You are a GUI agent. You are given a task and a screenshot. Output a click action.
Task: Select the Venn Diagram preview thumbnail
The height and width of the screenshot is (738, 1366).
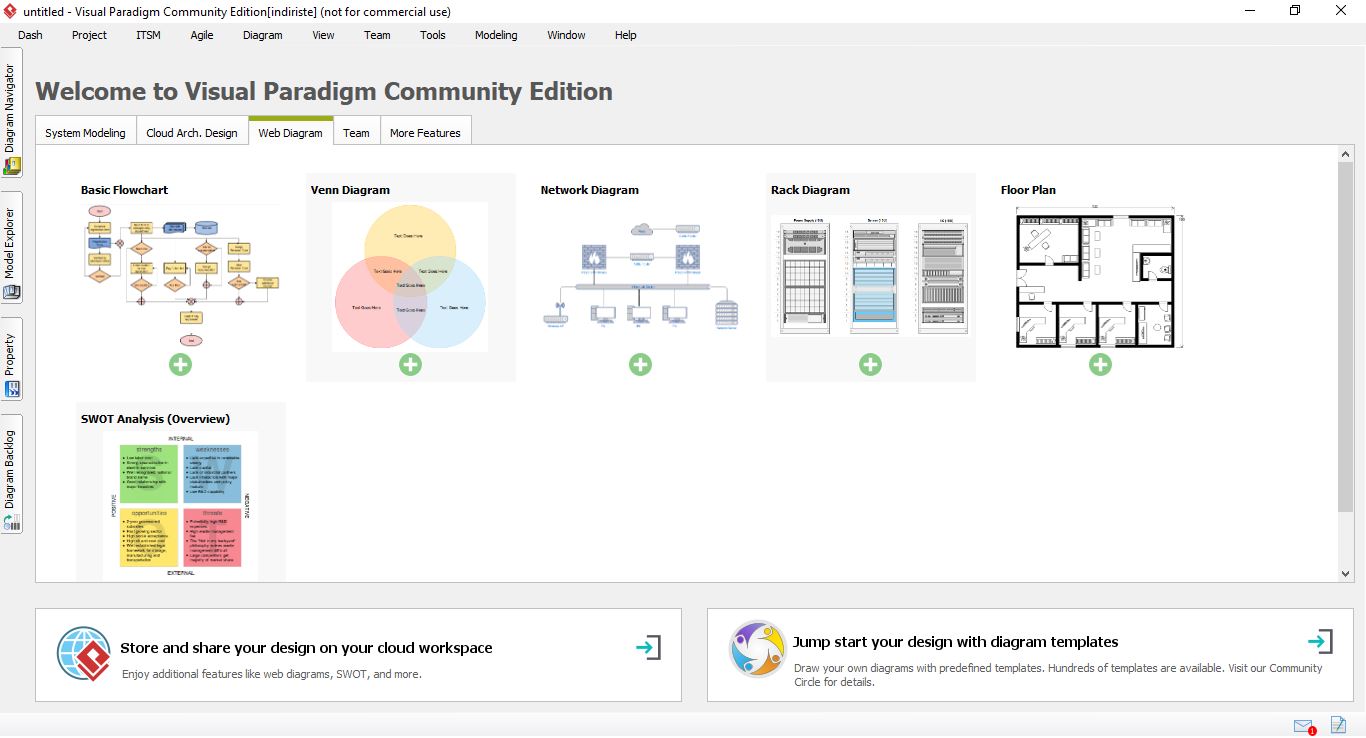coord(411,276)
